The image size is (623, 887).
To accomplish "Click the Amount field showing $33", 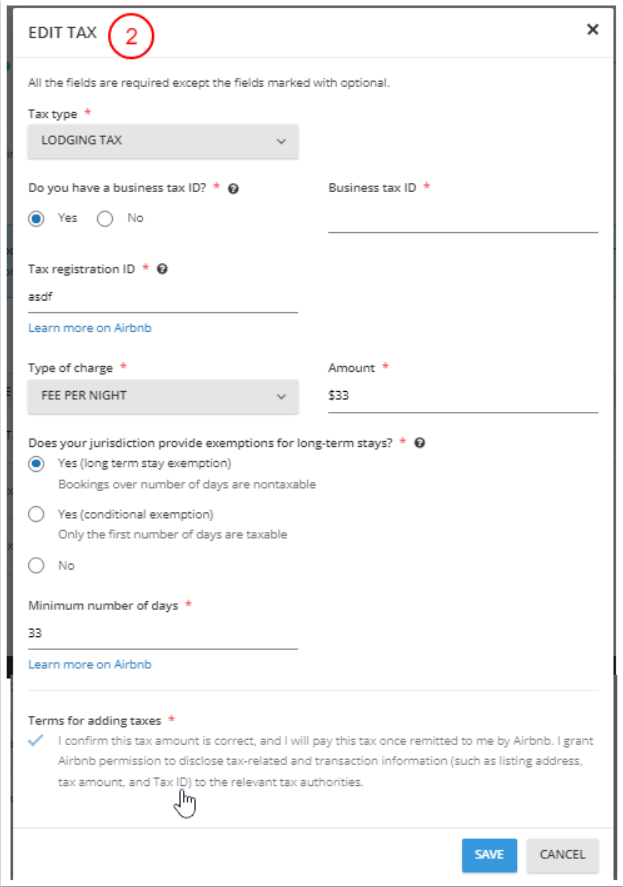I will click(462, 396).
